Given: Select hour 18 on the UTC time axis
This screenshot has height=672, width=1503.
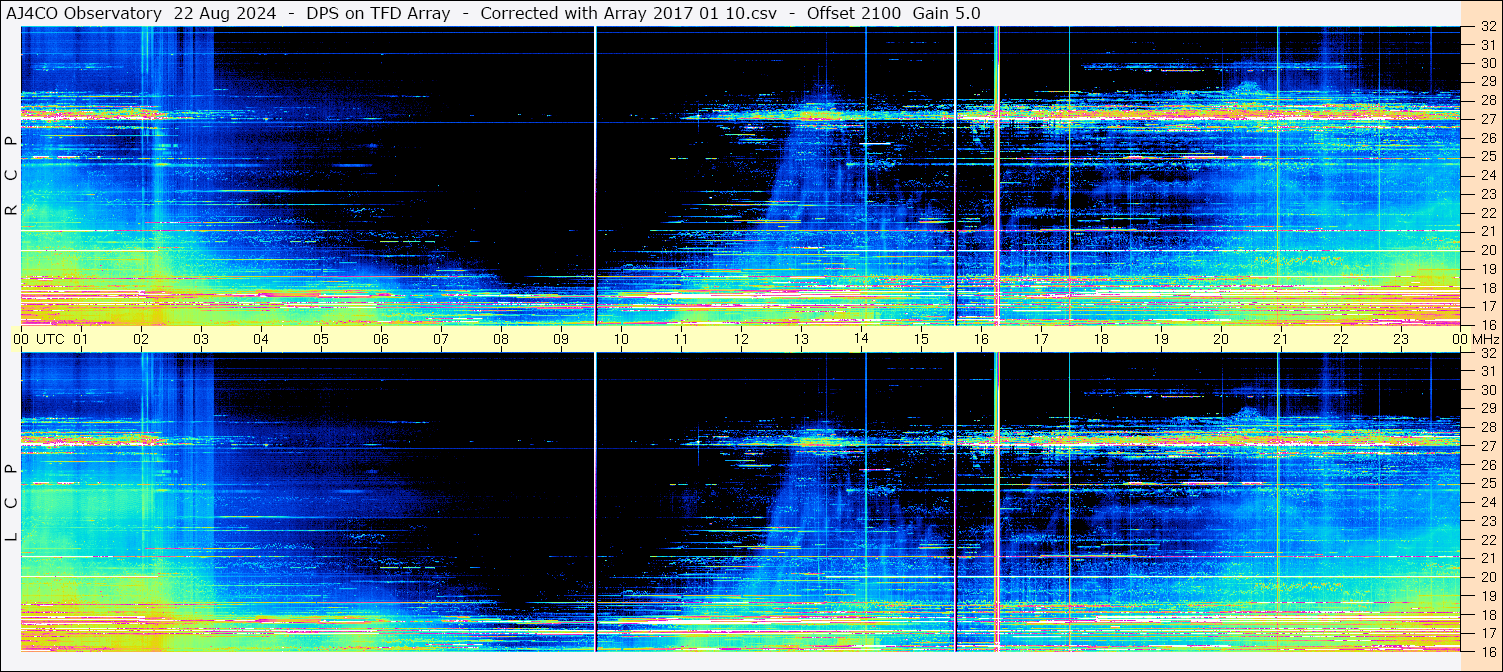Looking at the screenshot, I should click(x=1101, y=339).
